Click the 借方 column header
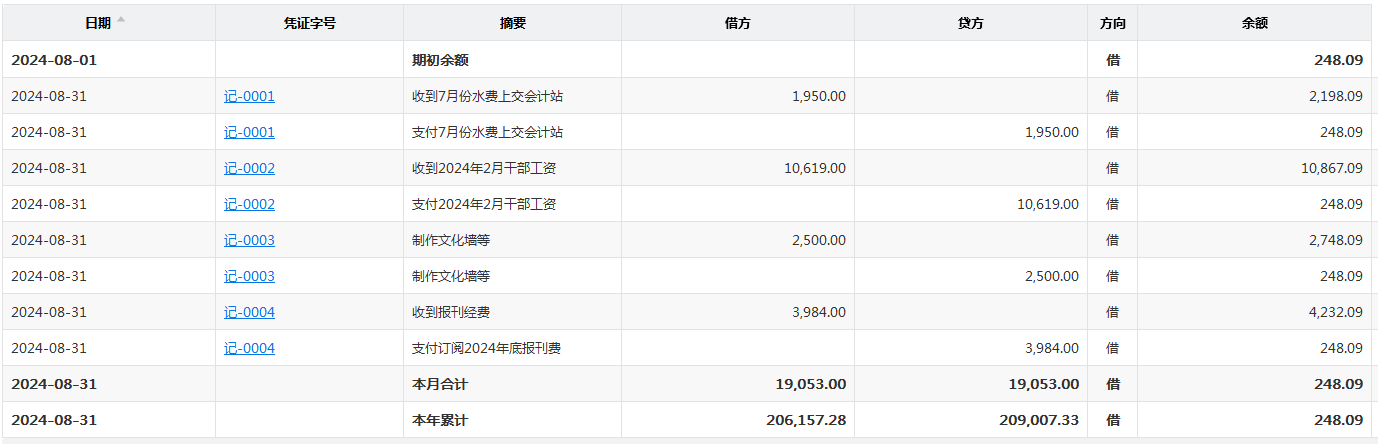Screen dimensions: 1378x444 [x=737, y=23]
